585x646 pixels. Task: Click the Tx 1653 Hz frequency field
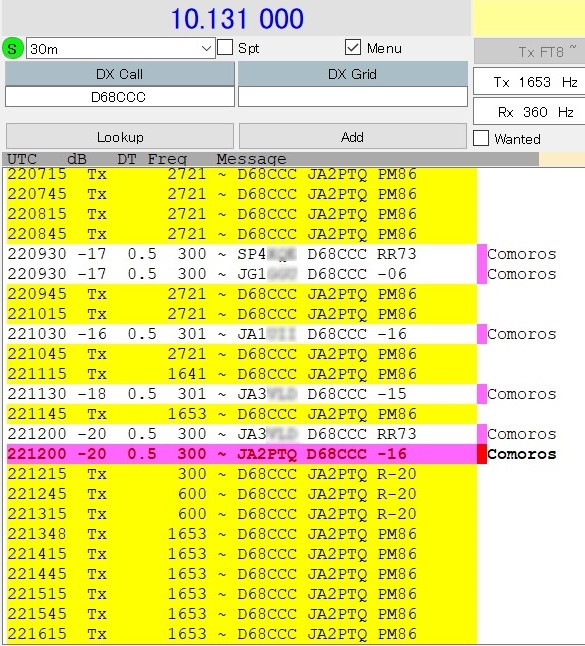(x=530, y=82)
